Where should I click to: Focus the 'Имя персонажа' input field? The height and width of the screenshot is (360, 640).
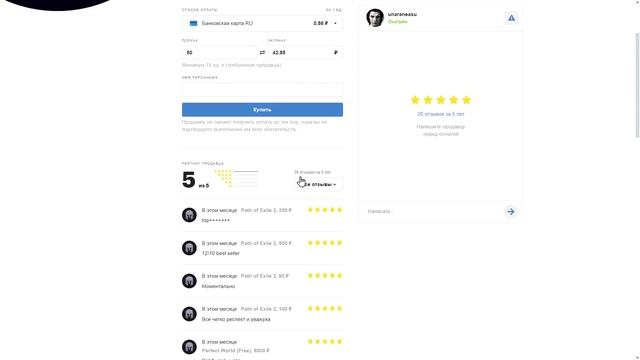[x=262, y=89]
